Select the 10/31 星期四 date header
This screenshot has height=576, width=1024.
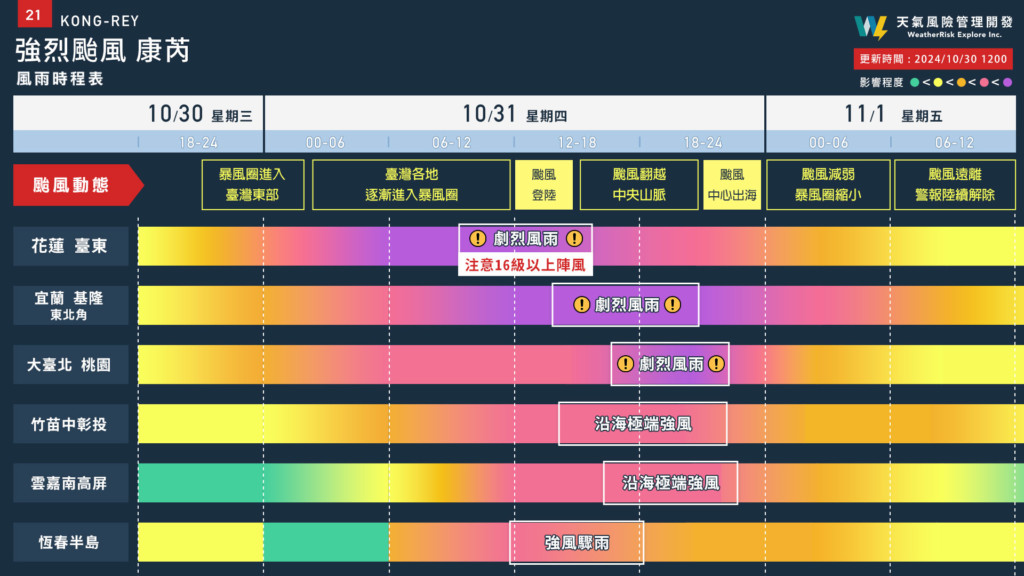coord(514,114)
